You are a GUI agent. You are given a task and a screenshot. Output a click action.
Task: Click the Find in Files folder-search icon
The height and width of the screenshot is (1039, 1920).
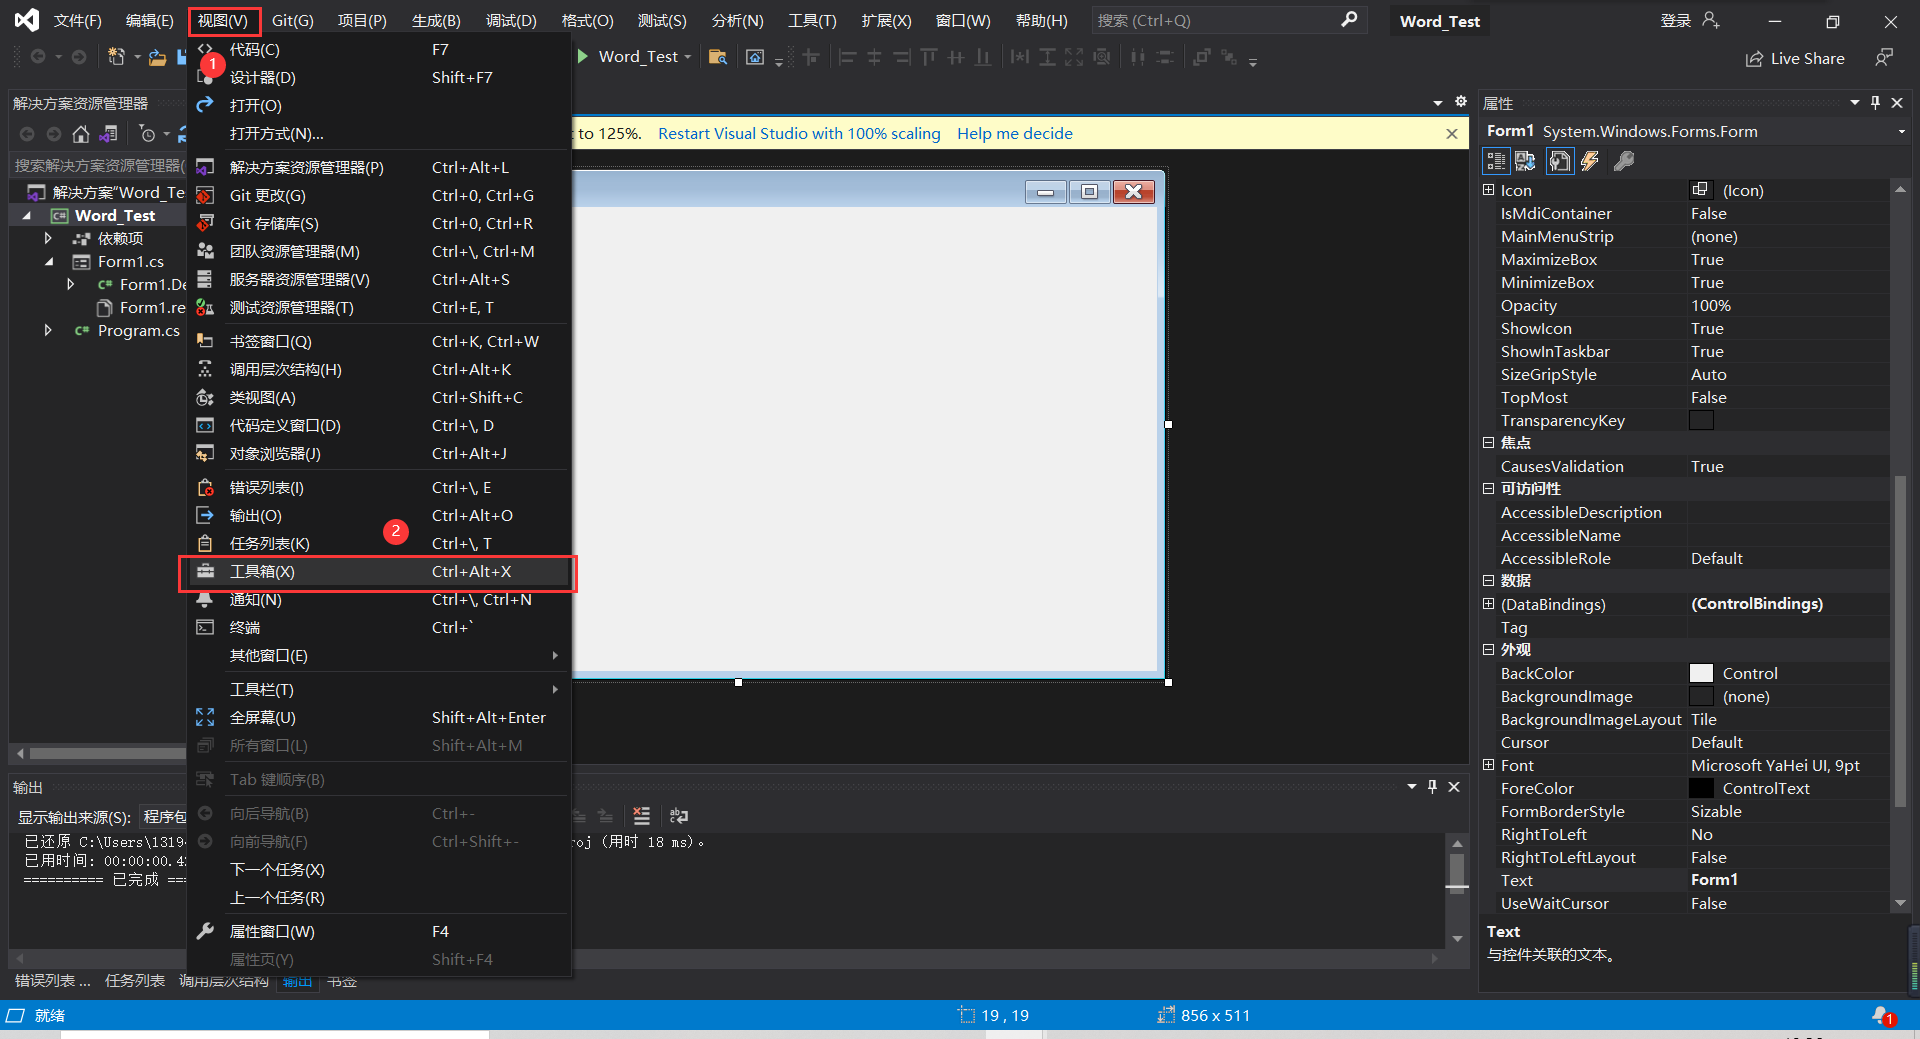[717, 57]
